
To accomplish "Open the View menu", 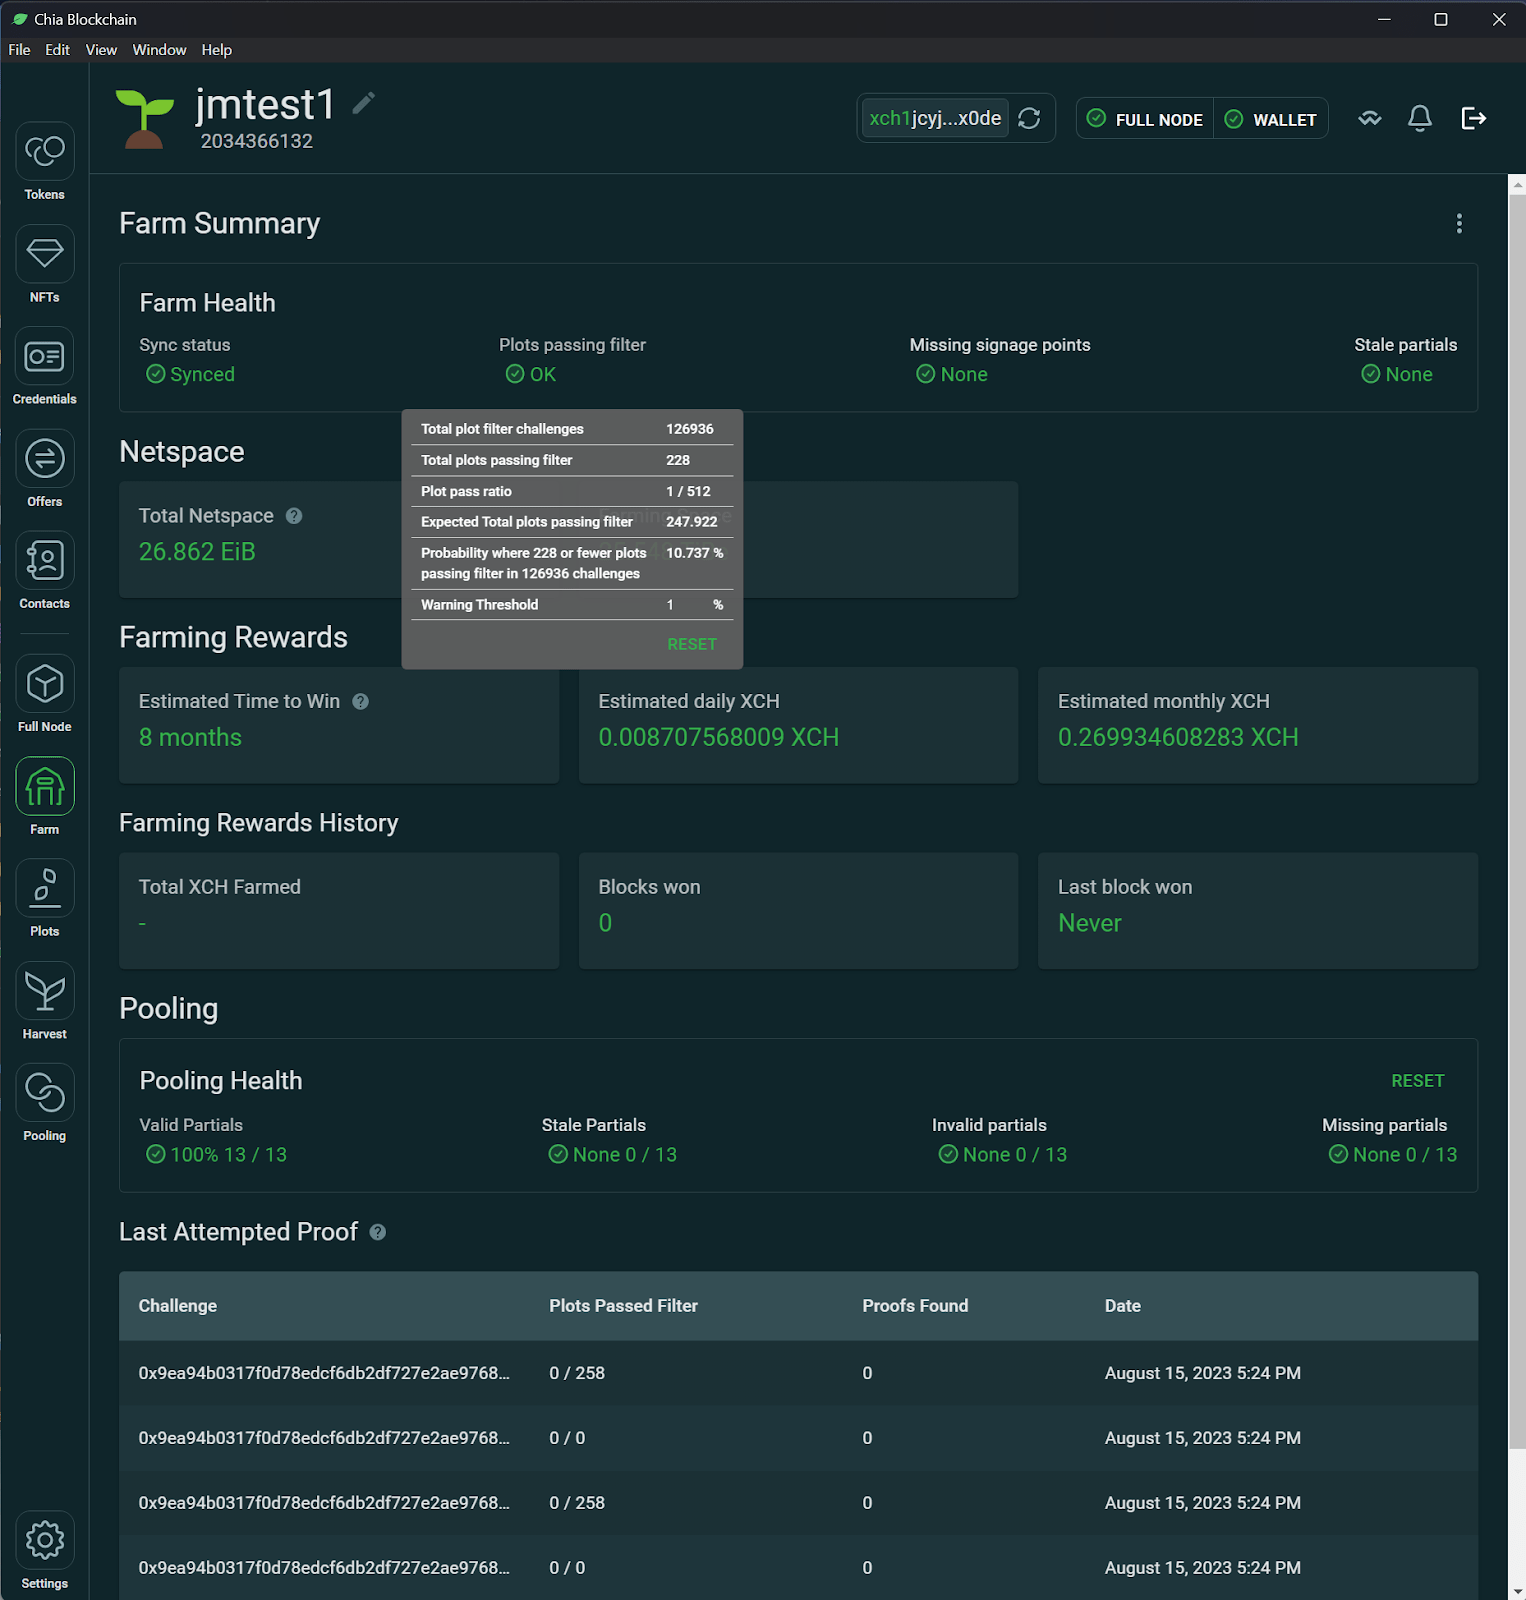I will point(101,50).
